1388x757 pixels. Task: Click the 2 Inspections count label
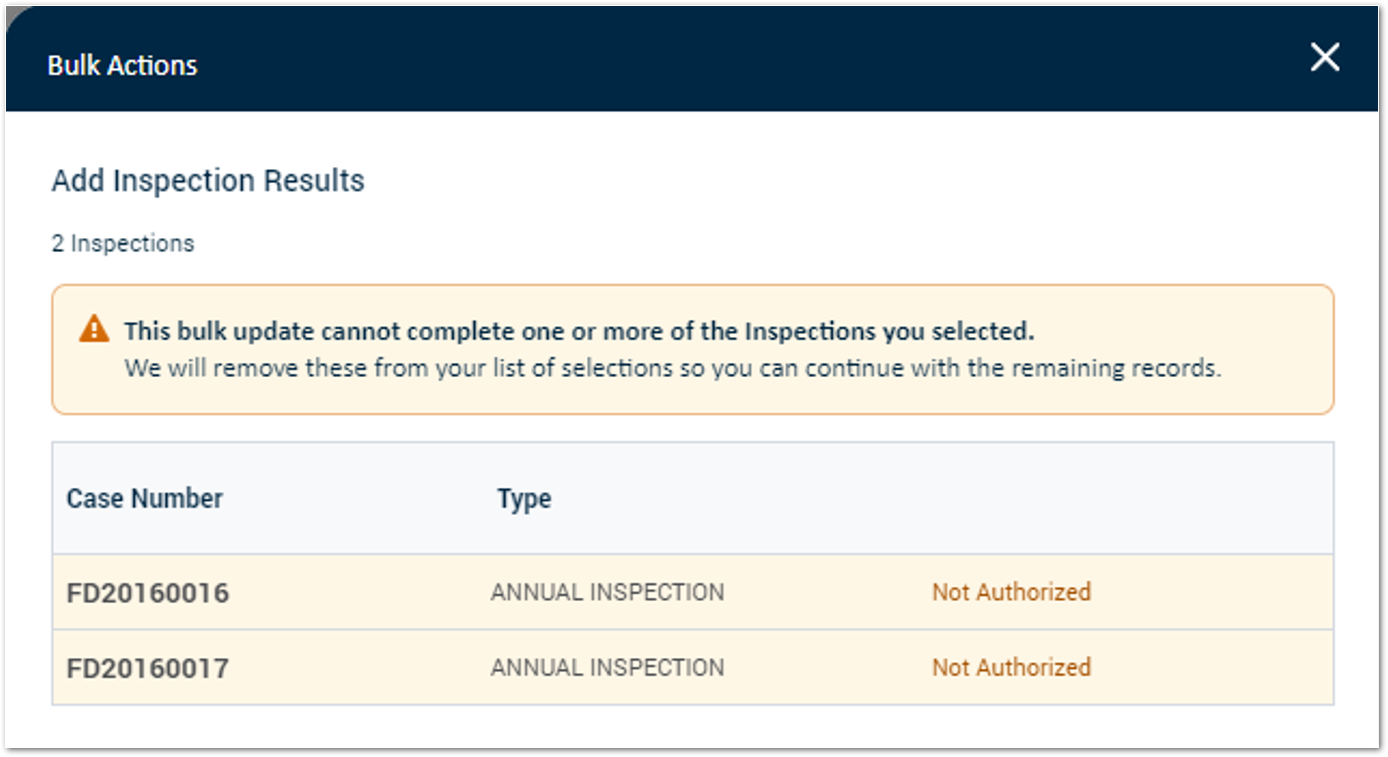(x=121, y=242)
